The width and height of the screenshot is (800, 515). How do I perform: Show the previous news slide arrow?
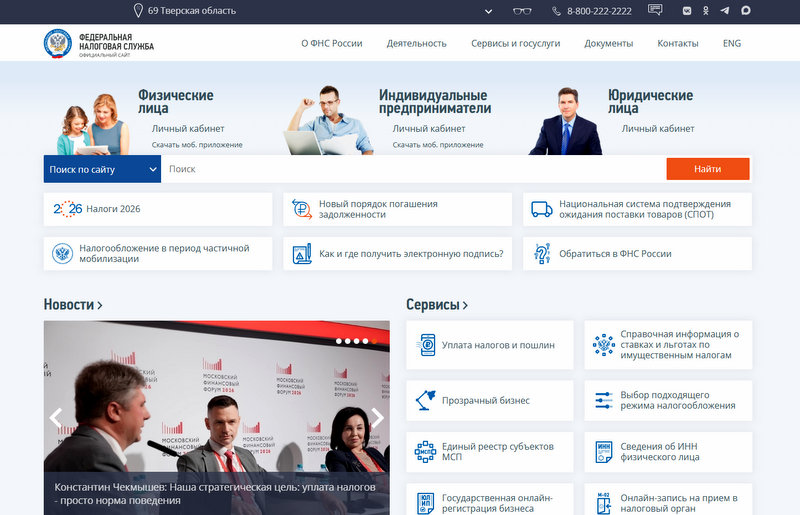coord(56,418)
